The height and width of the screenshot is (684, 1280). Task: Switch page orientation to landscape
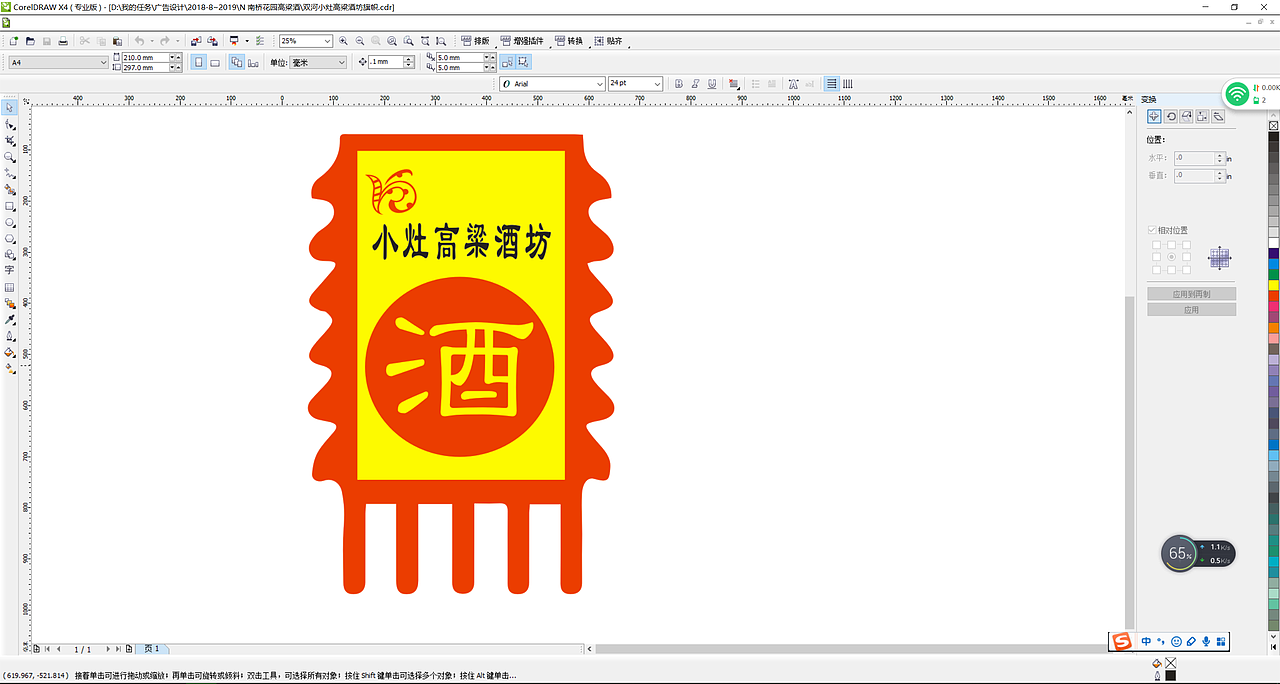pyautogui.click(x=215, y=61)
